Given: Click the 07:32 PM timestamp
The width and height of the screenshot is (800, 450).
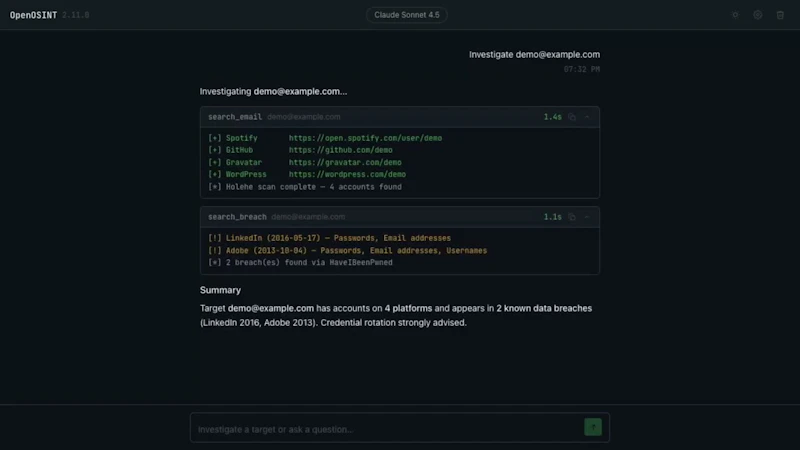Looking at the screenshot, I should tap(582, 69).
